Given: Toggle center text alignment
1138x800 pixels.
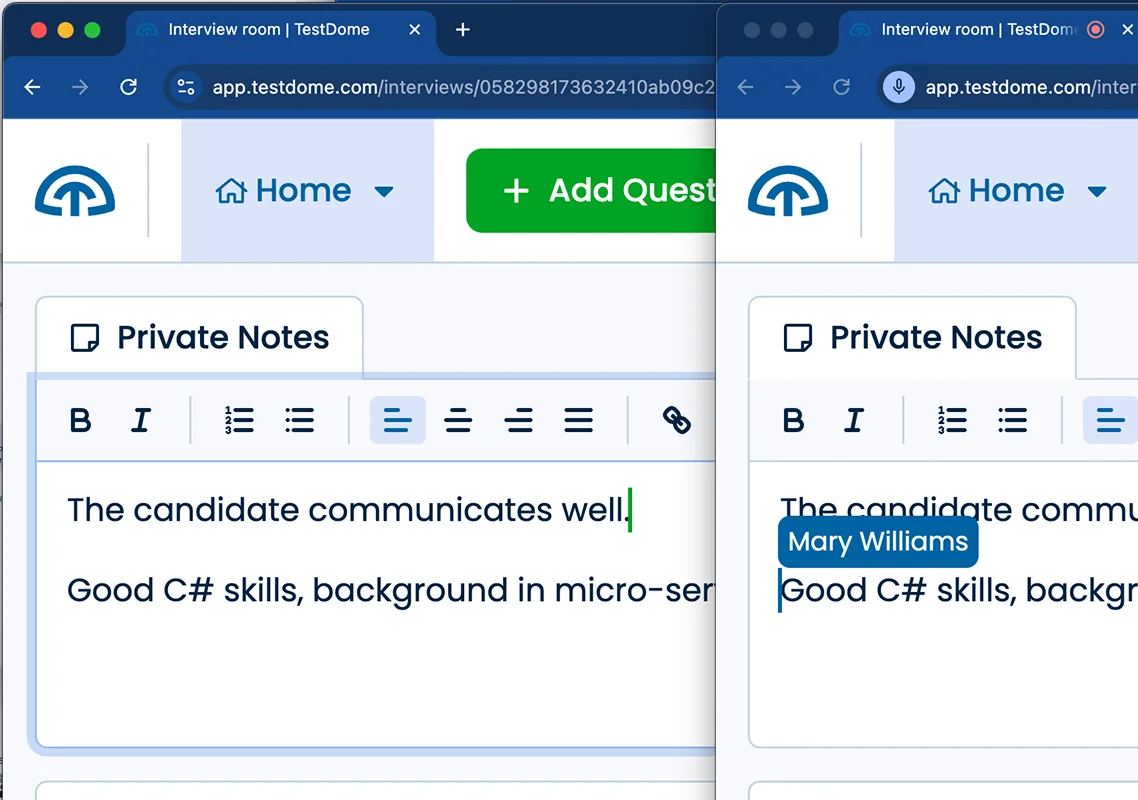Looking at the screenshot, I should click(458, 420).
